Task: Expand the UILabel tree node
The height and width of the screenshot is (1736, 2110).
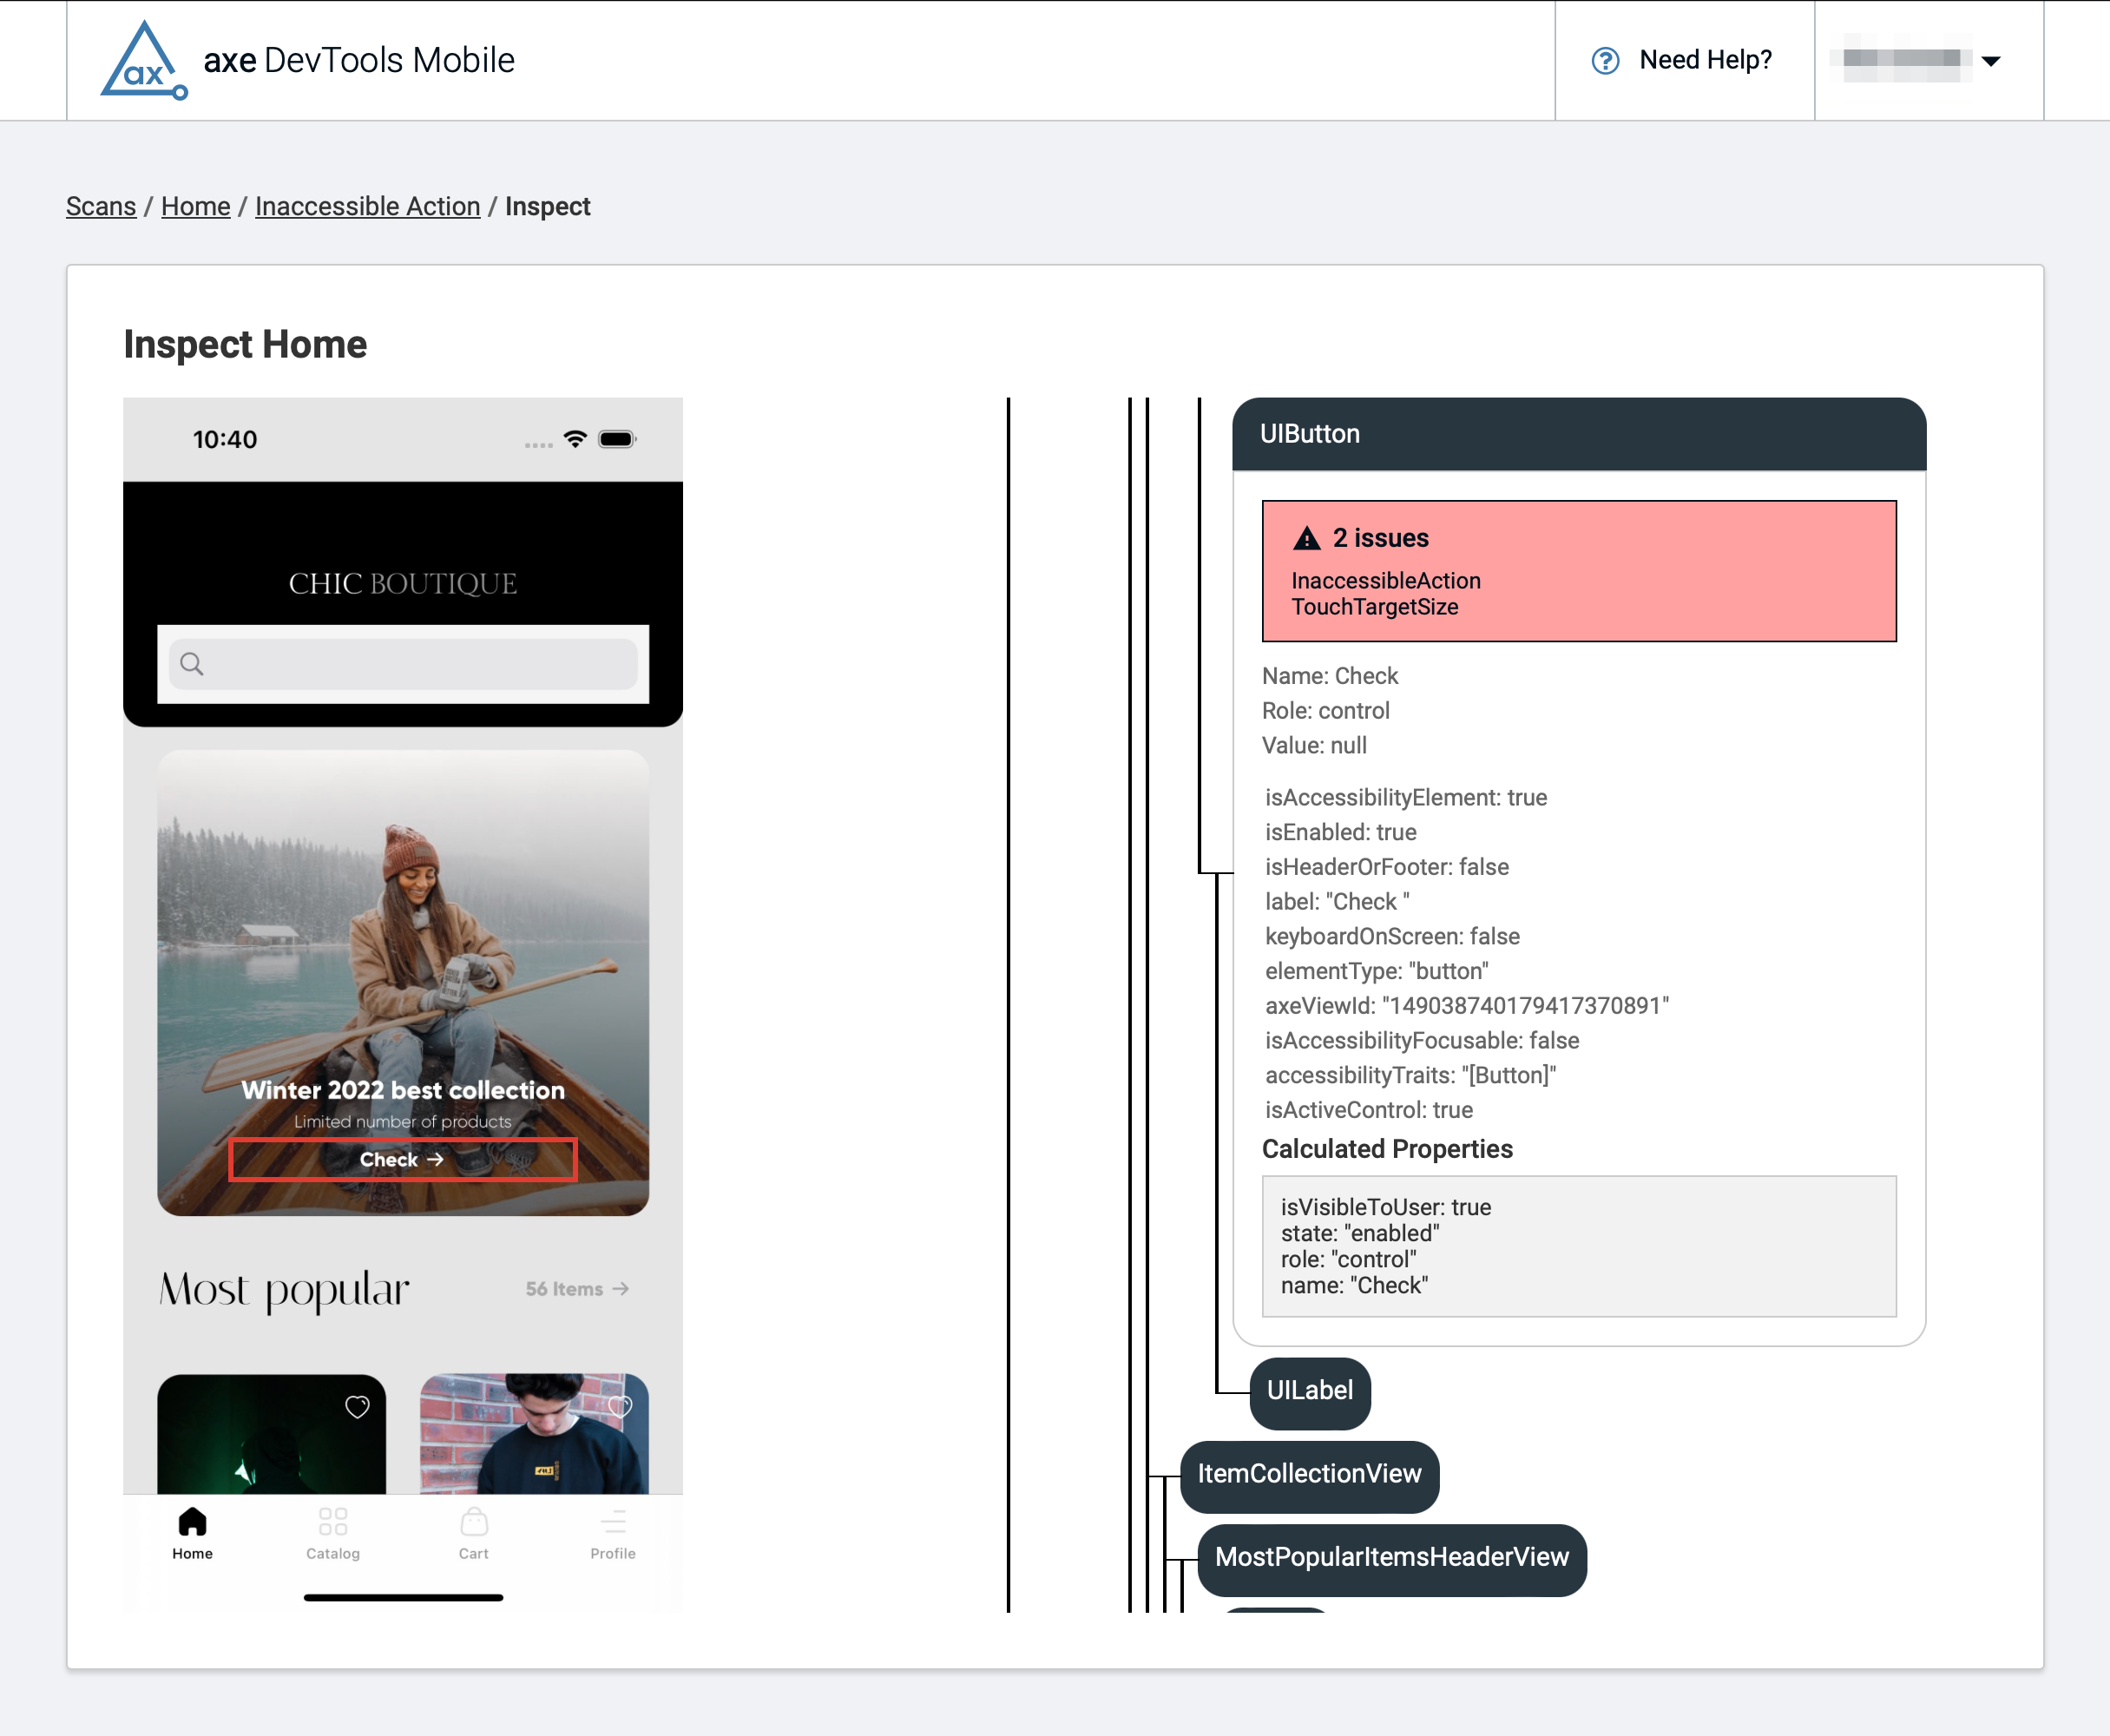Action: click(x=1309, y=1391)
